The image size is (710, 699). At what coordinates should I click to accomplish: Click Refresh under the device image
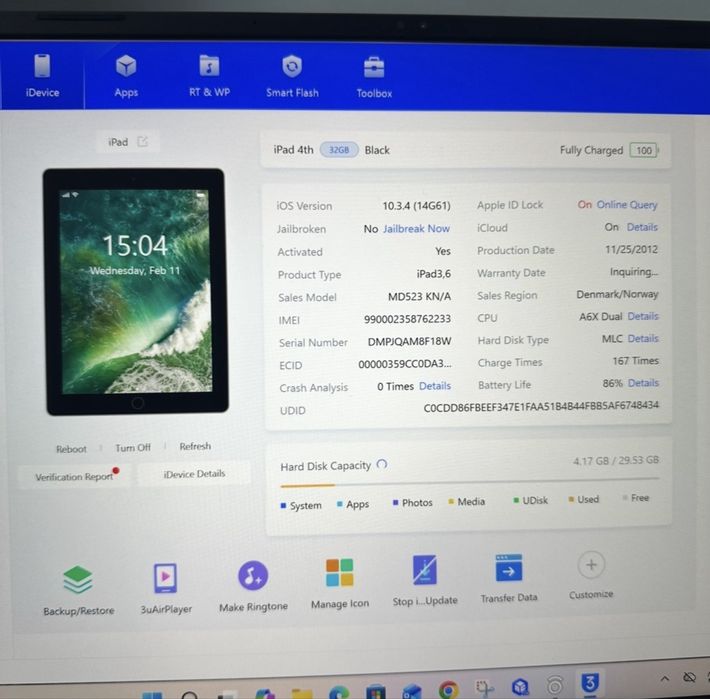coord(195,446)
